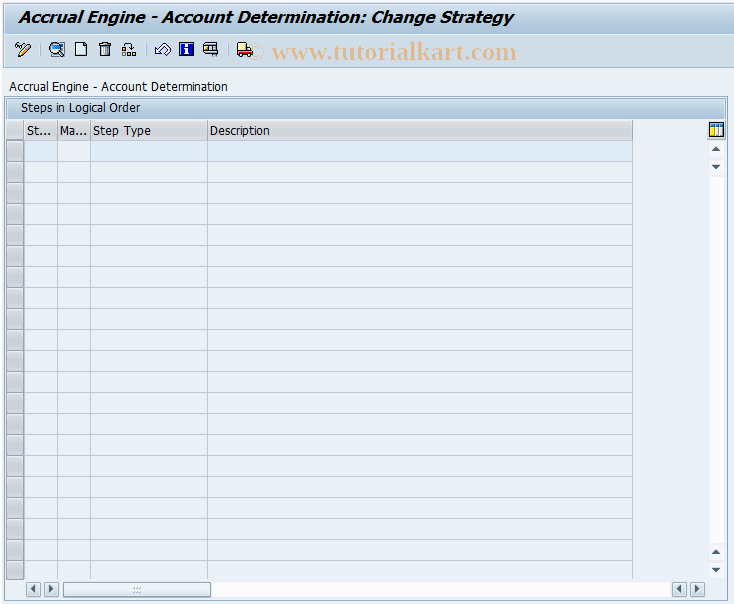Screen dimensions: 734x604
Task: Toggle Display/Change mode with pencil-and-glasses icon
Action: [22, 49]
